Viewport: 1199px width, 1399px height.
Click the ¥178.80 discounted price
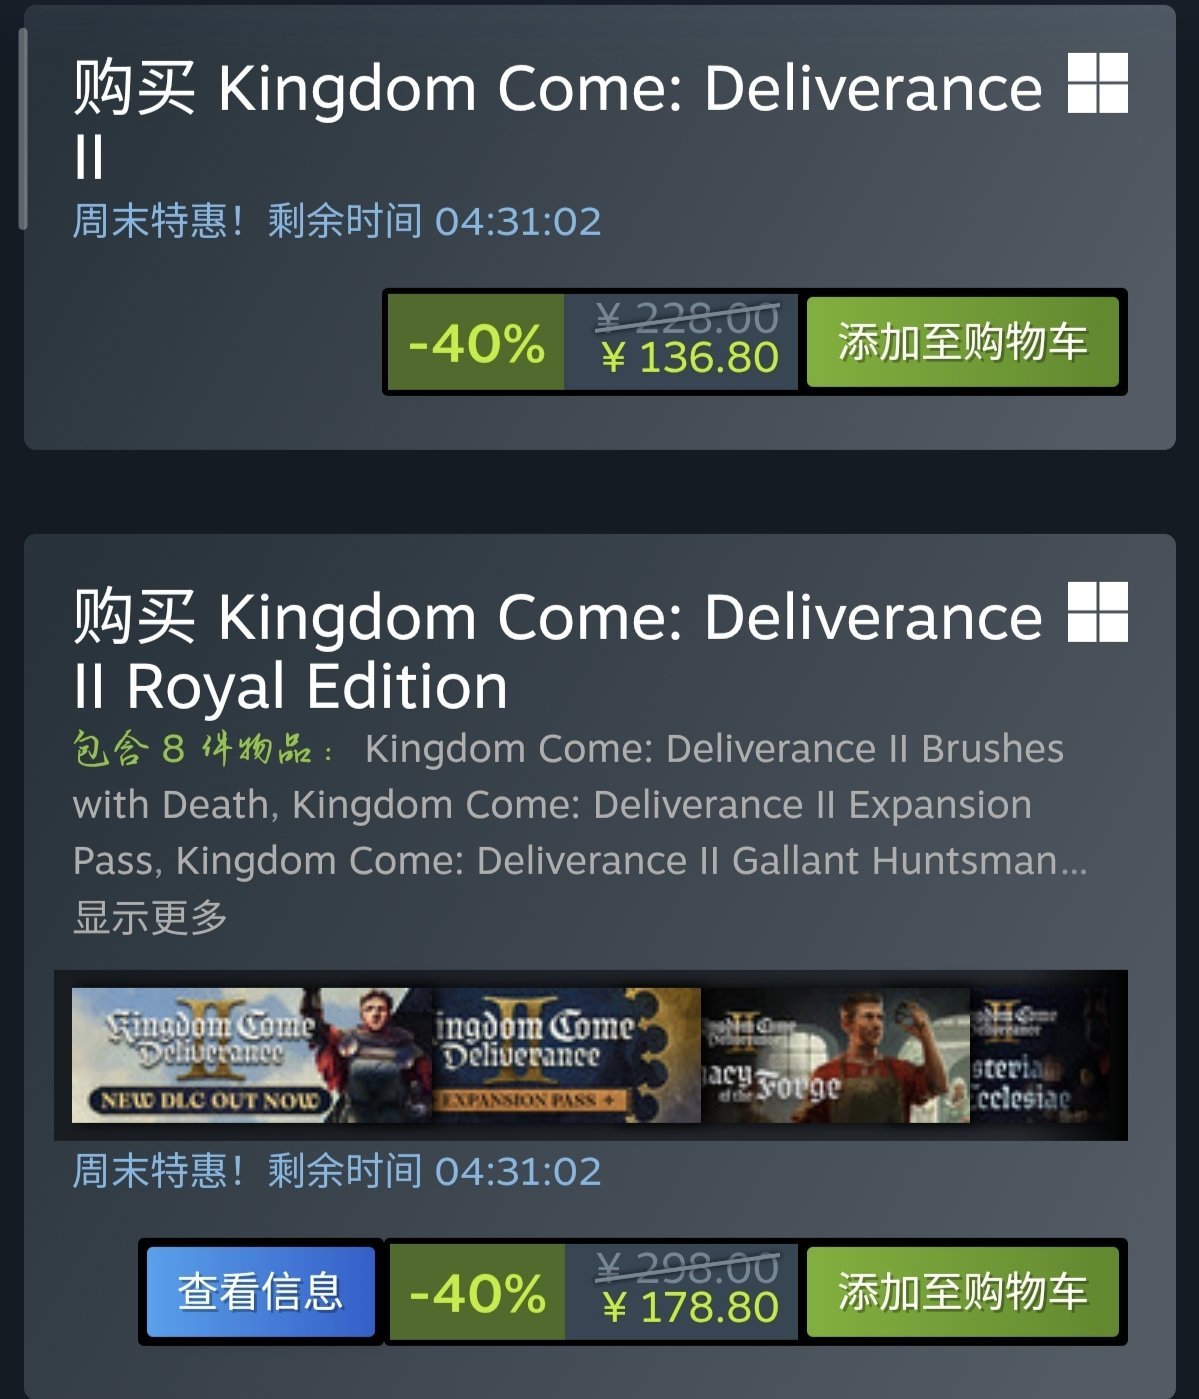coord(690,1307)
